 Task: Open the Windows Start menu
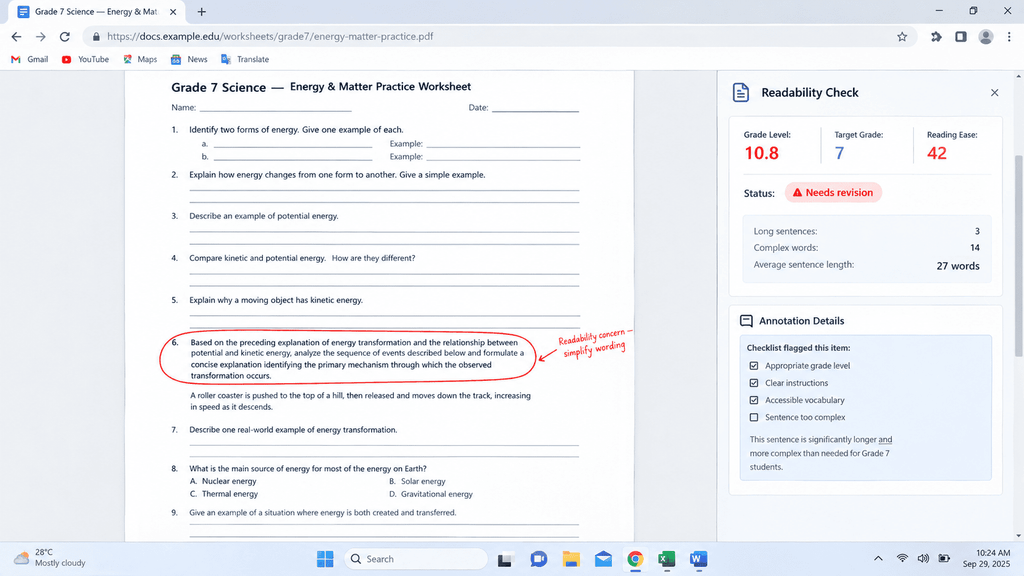coord(325,559)
